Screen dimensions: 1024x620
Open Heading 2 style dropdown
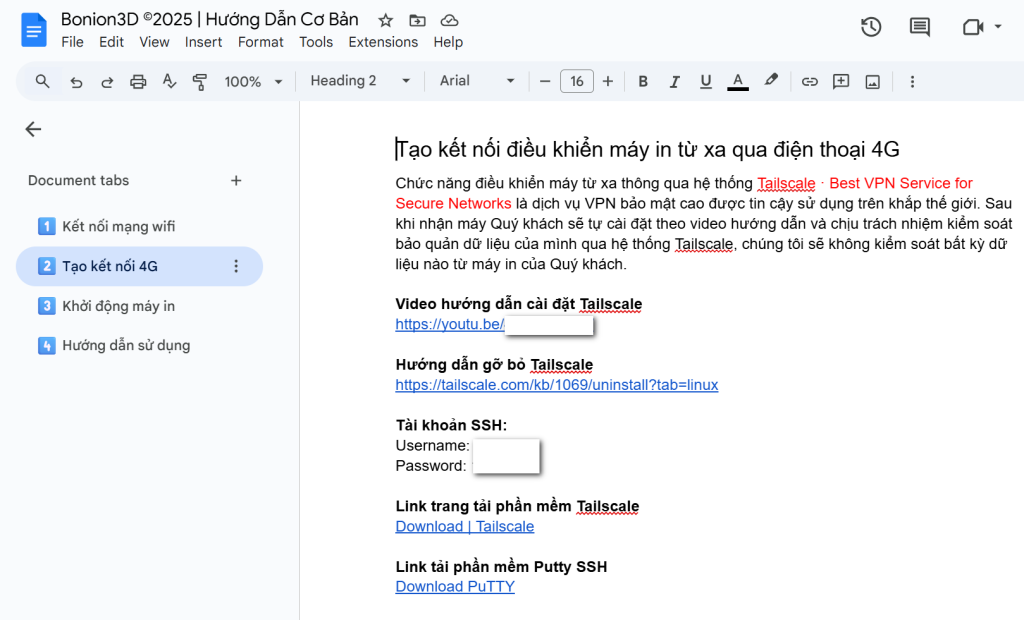(360, 81)
